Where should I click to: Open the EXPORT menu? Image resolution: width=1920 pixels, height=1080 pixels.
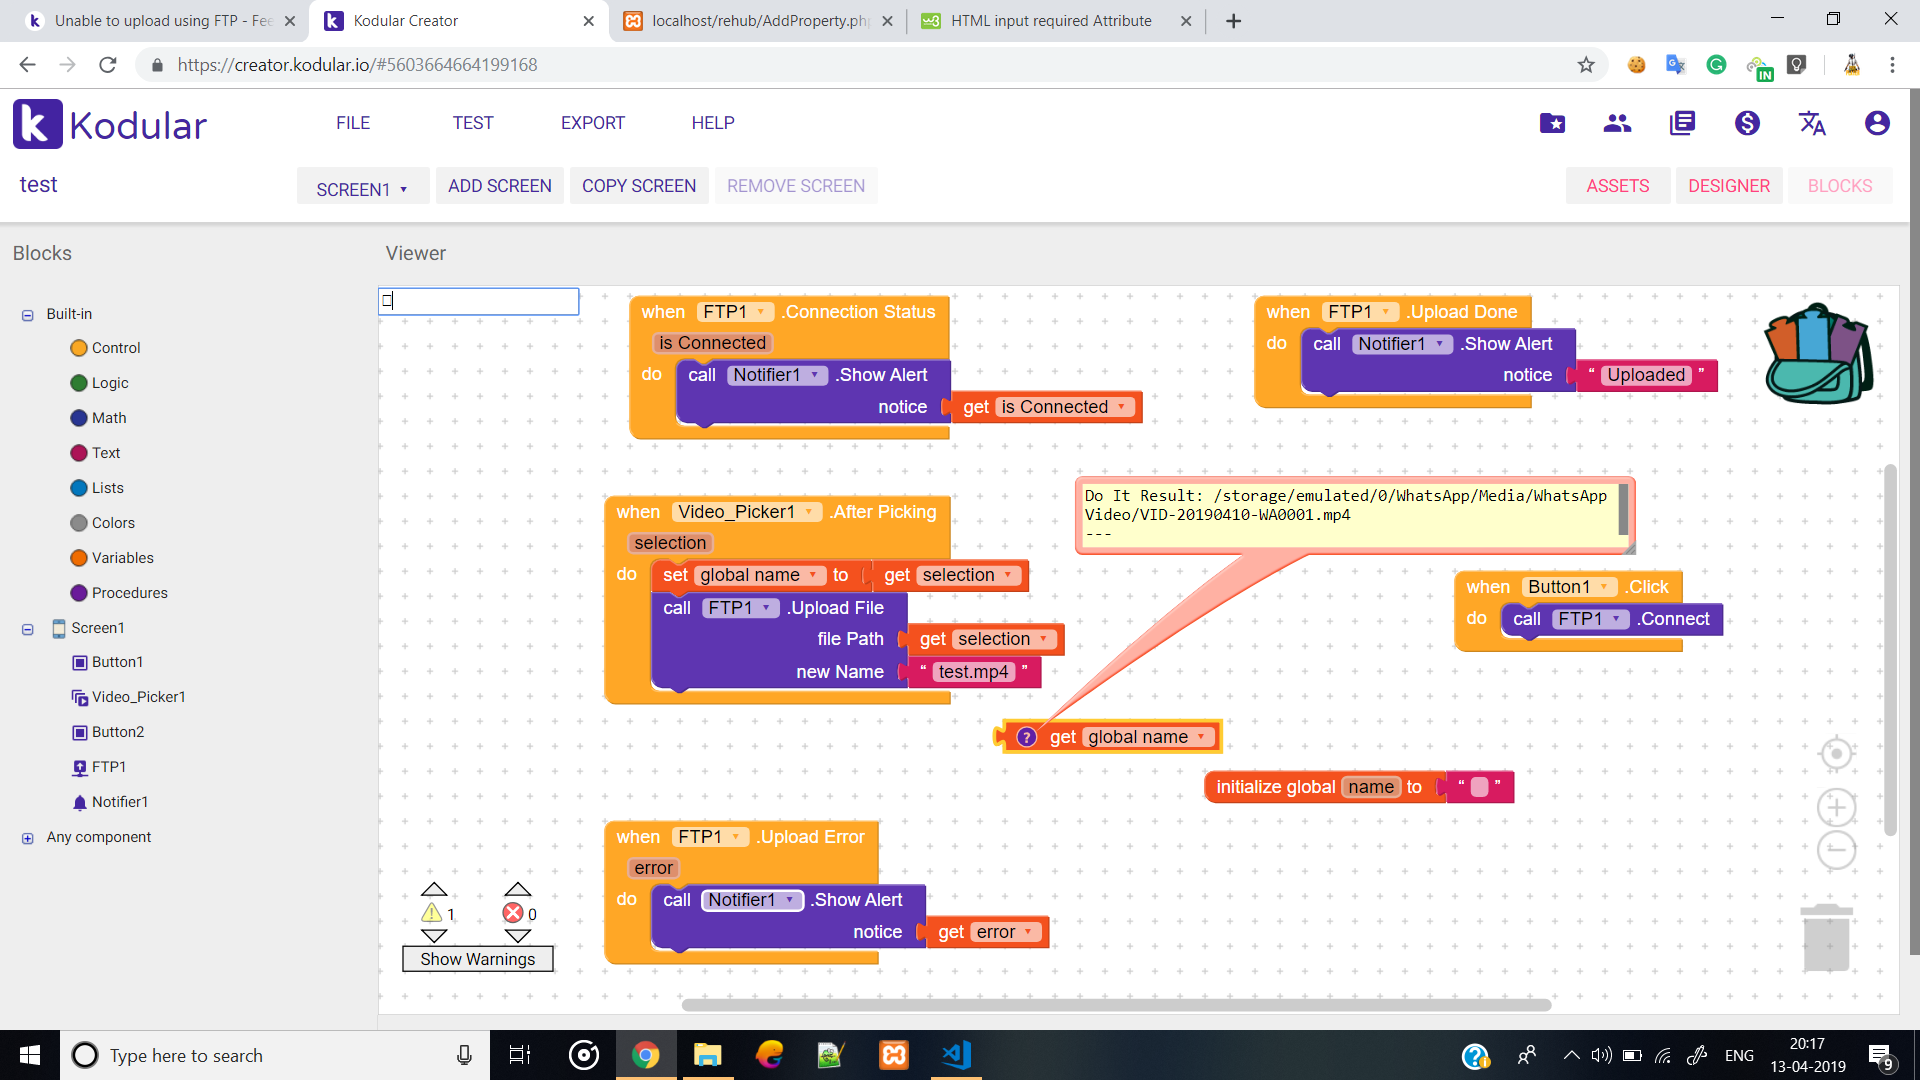pyautogui.click(x=593, y=123)
